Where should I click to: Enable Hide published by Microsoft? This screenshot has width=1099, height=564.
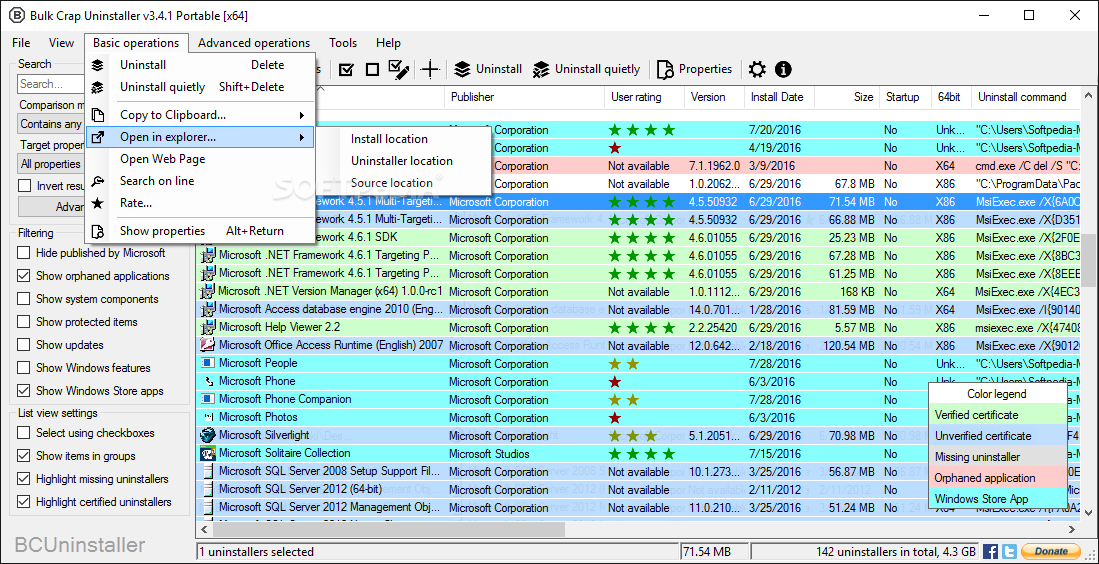coord(24,253)
